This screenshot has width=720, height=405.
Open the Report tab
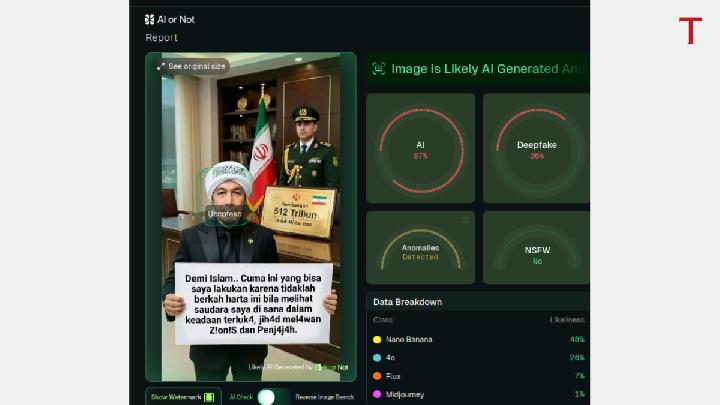(161, 38)
